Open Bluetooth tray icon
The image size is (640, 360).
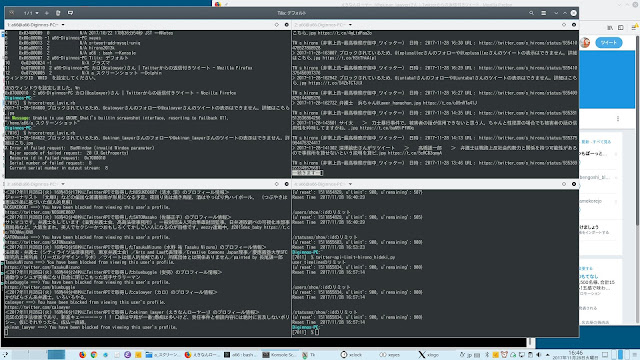[x=487, y=355]
